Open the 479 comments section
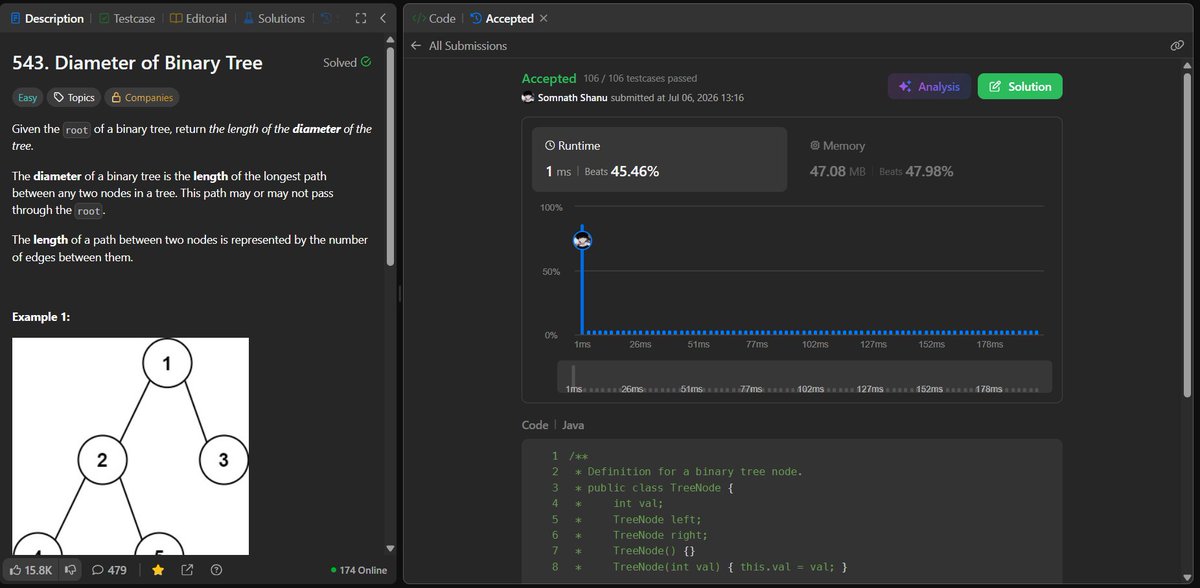Screen dimensions: 1200x588 [x=109, y=570]
